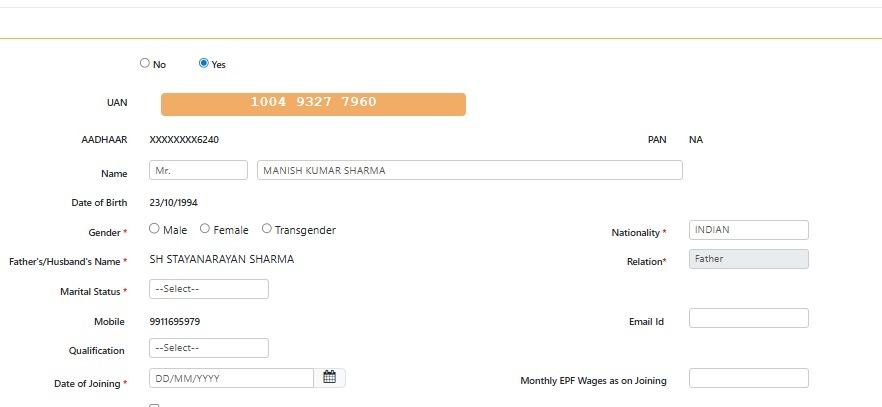This screenshot has width=882, height=407.
Task: Open the Qualification dropdown
Action: click(209, 348)
